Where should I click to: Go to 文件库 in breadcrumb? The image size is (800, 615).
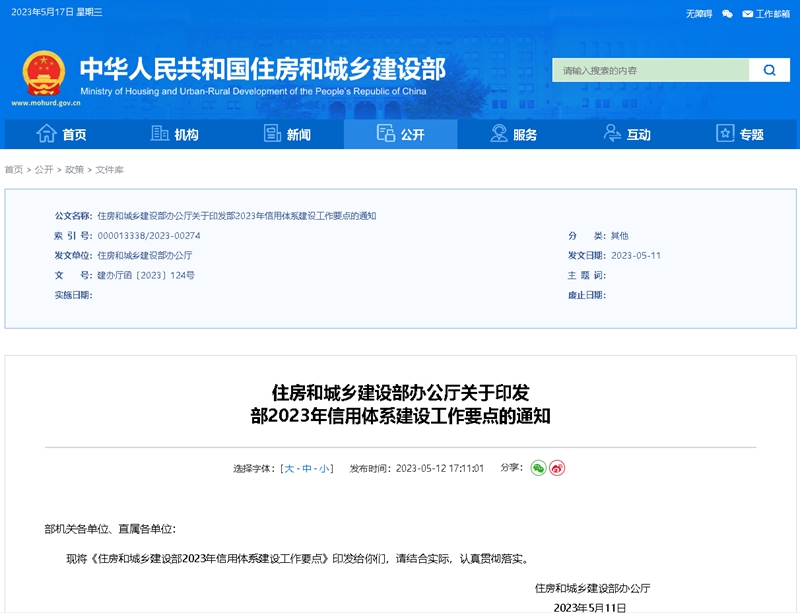click(x=109, y=169)
